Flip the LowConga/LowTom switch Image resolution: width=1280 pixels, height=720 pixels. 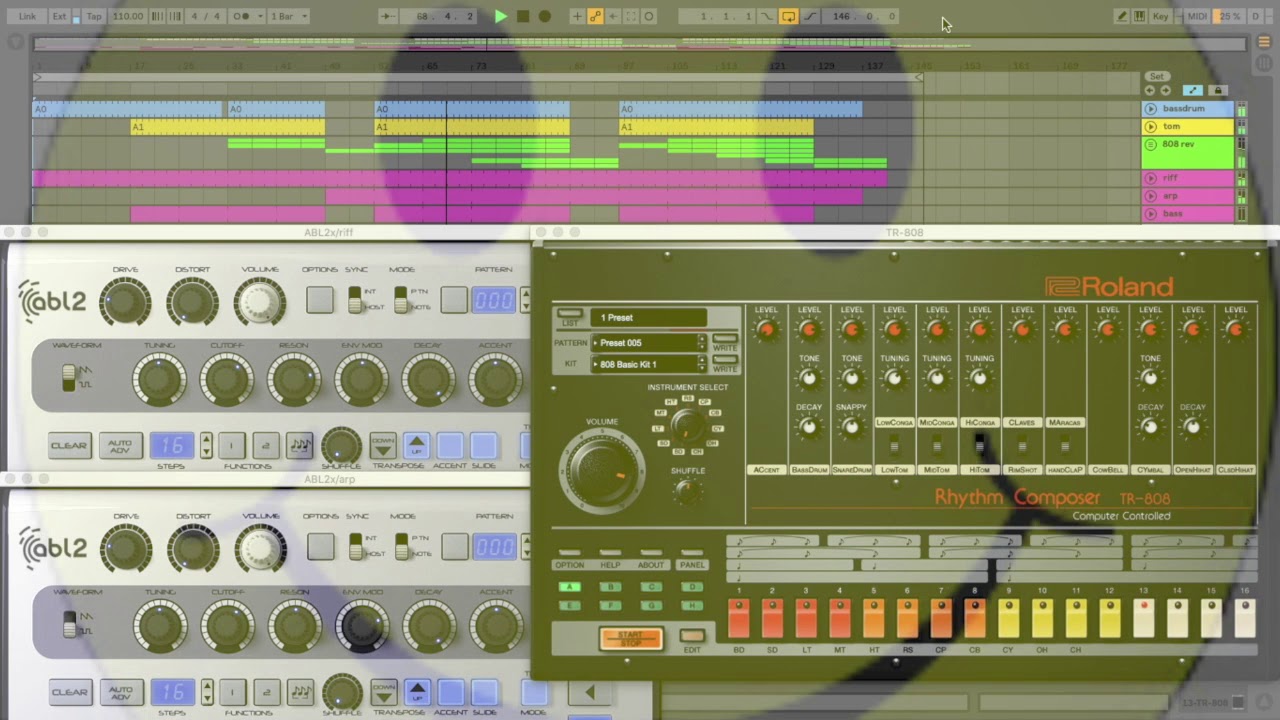click(x=895, y=446)
